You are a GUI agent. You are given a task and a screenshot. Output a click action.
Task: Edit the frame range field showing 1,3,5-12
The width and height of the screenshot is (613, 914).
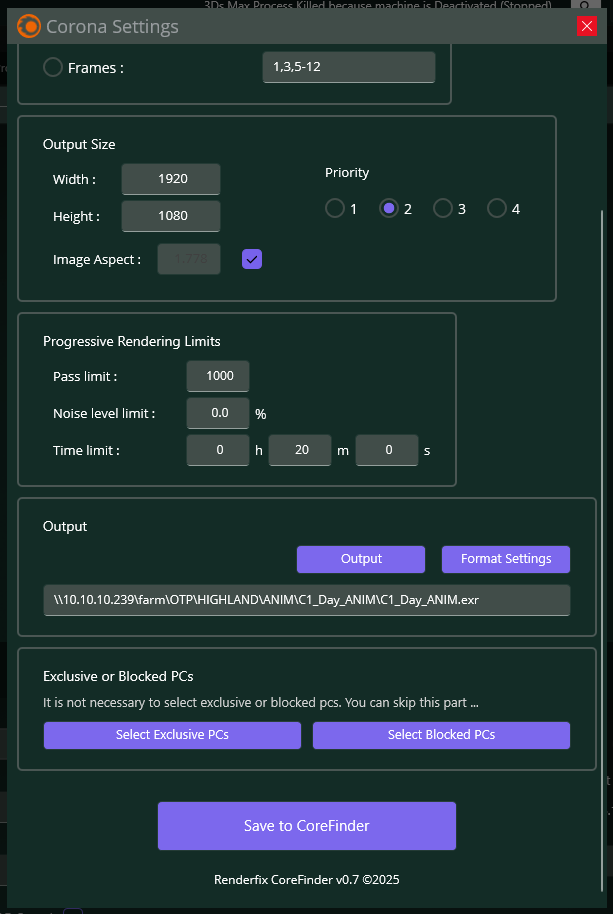point(348,67)
